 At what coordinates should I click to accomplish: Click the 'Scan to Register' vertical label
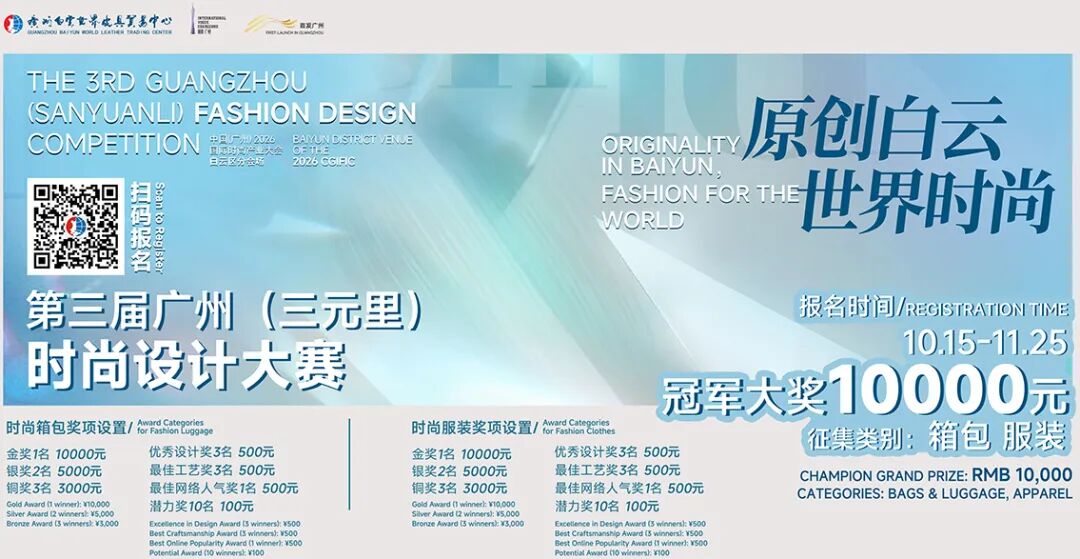(160, 227)
